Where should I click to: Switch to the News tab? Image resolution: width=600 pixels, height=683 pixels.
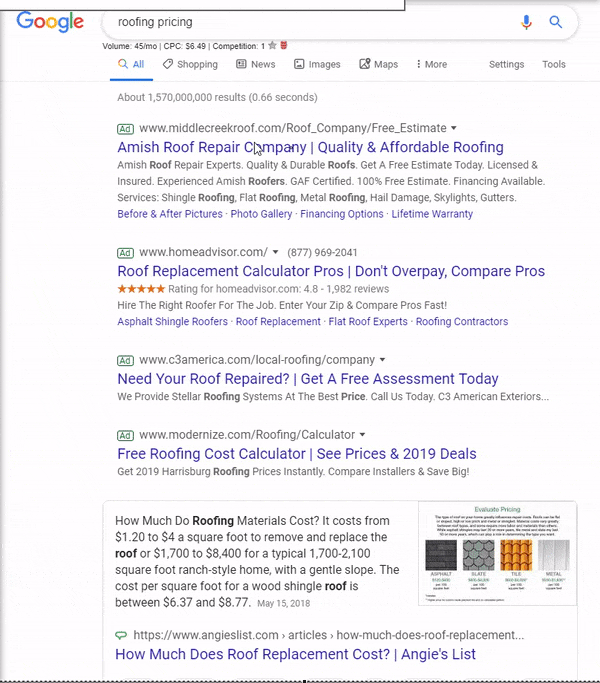click(x=256, y=64)
